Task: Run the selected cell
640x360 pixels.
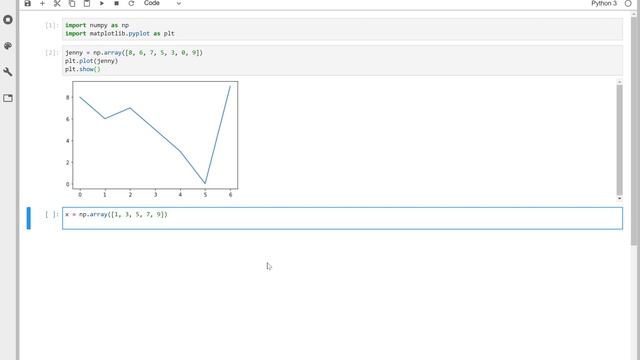Action: pos(102,3)
